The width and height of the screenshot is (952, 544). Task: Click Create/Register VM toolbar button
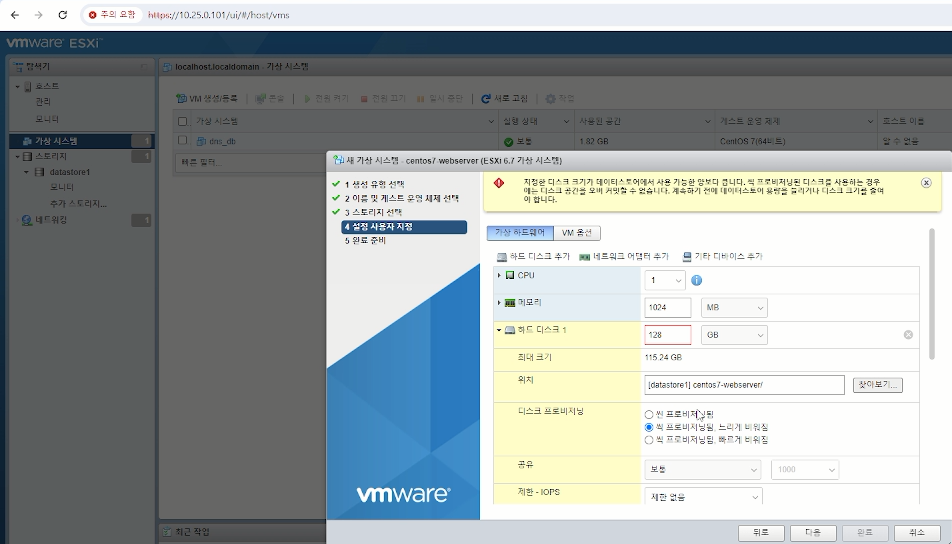coord(207,98)
